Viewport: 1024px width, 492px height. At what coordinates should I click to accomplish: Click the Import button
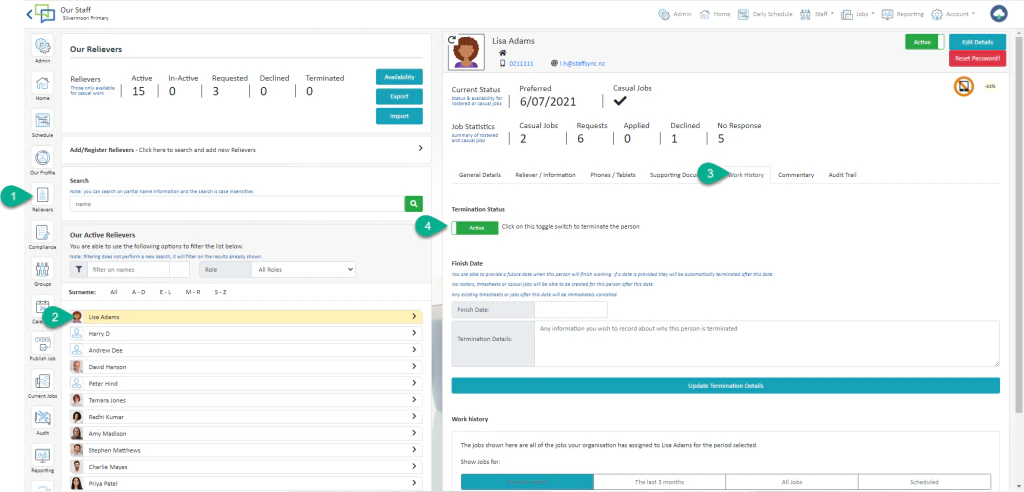[x=399, y=116]
